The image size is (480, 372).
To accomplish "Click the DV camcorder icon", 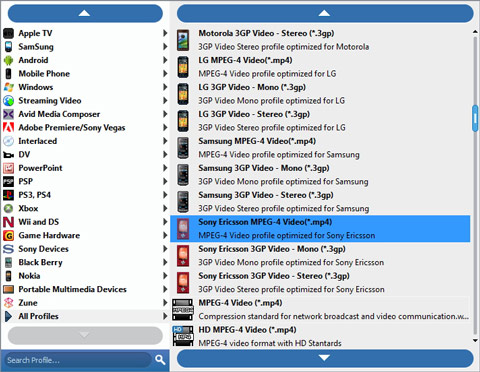I will [8, 155].
